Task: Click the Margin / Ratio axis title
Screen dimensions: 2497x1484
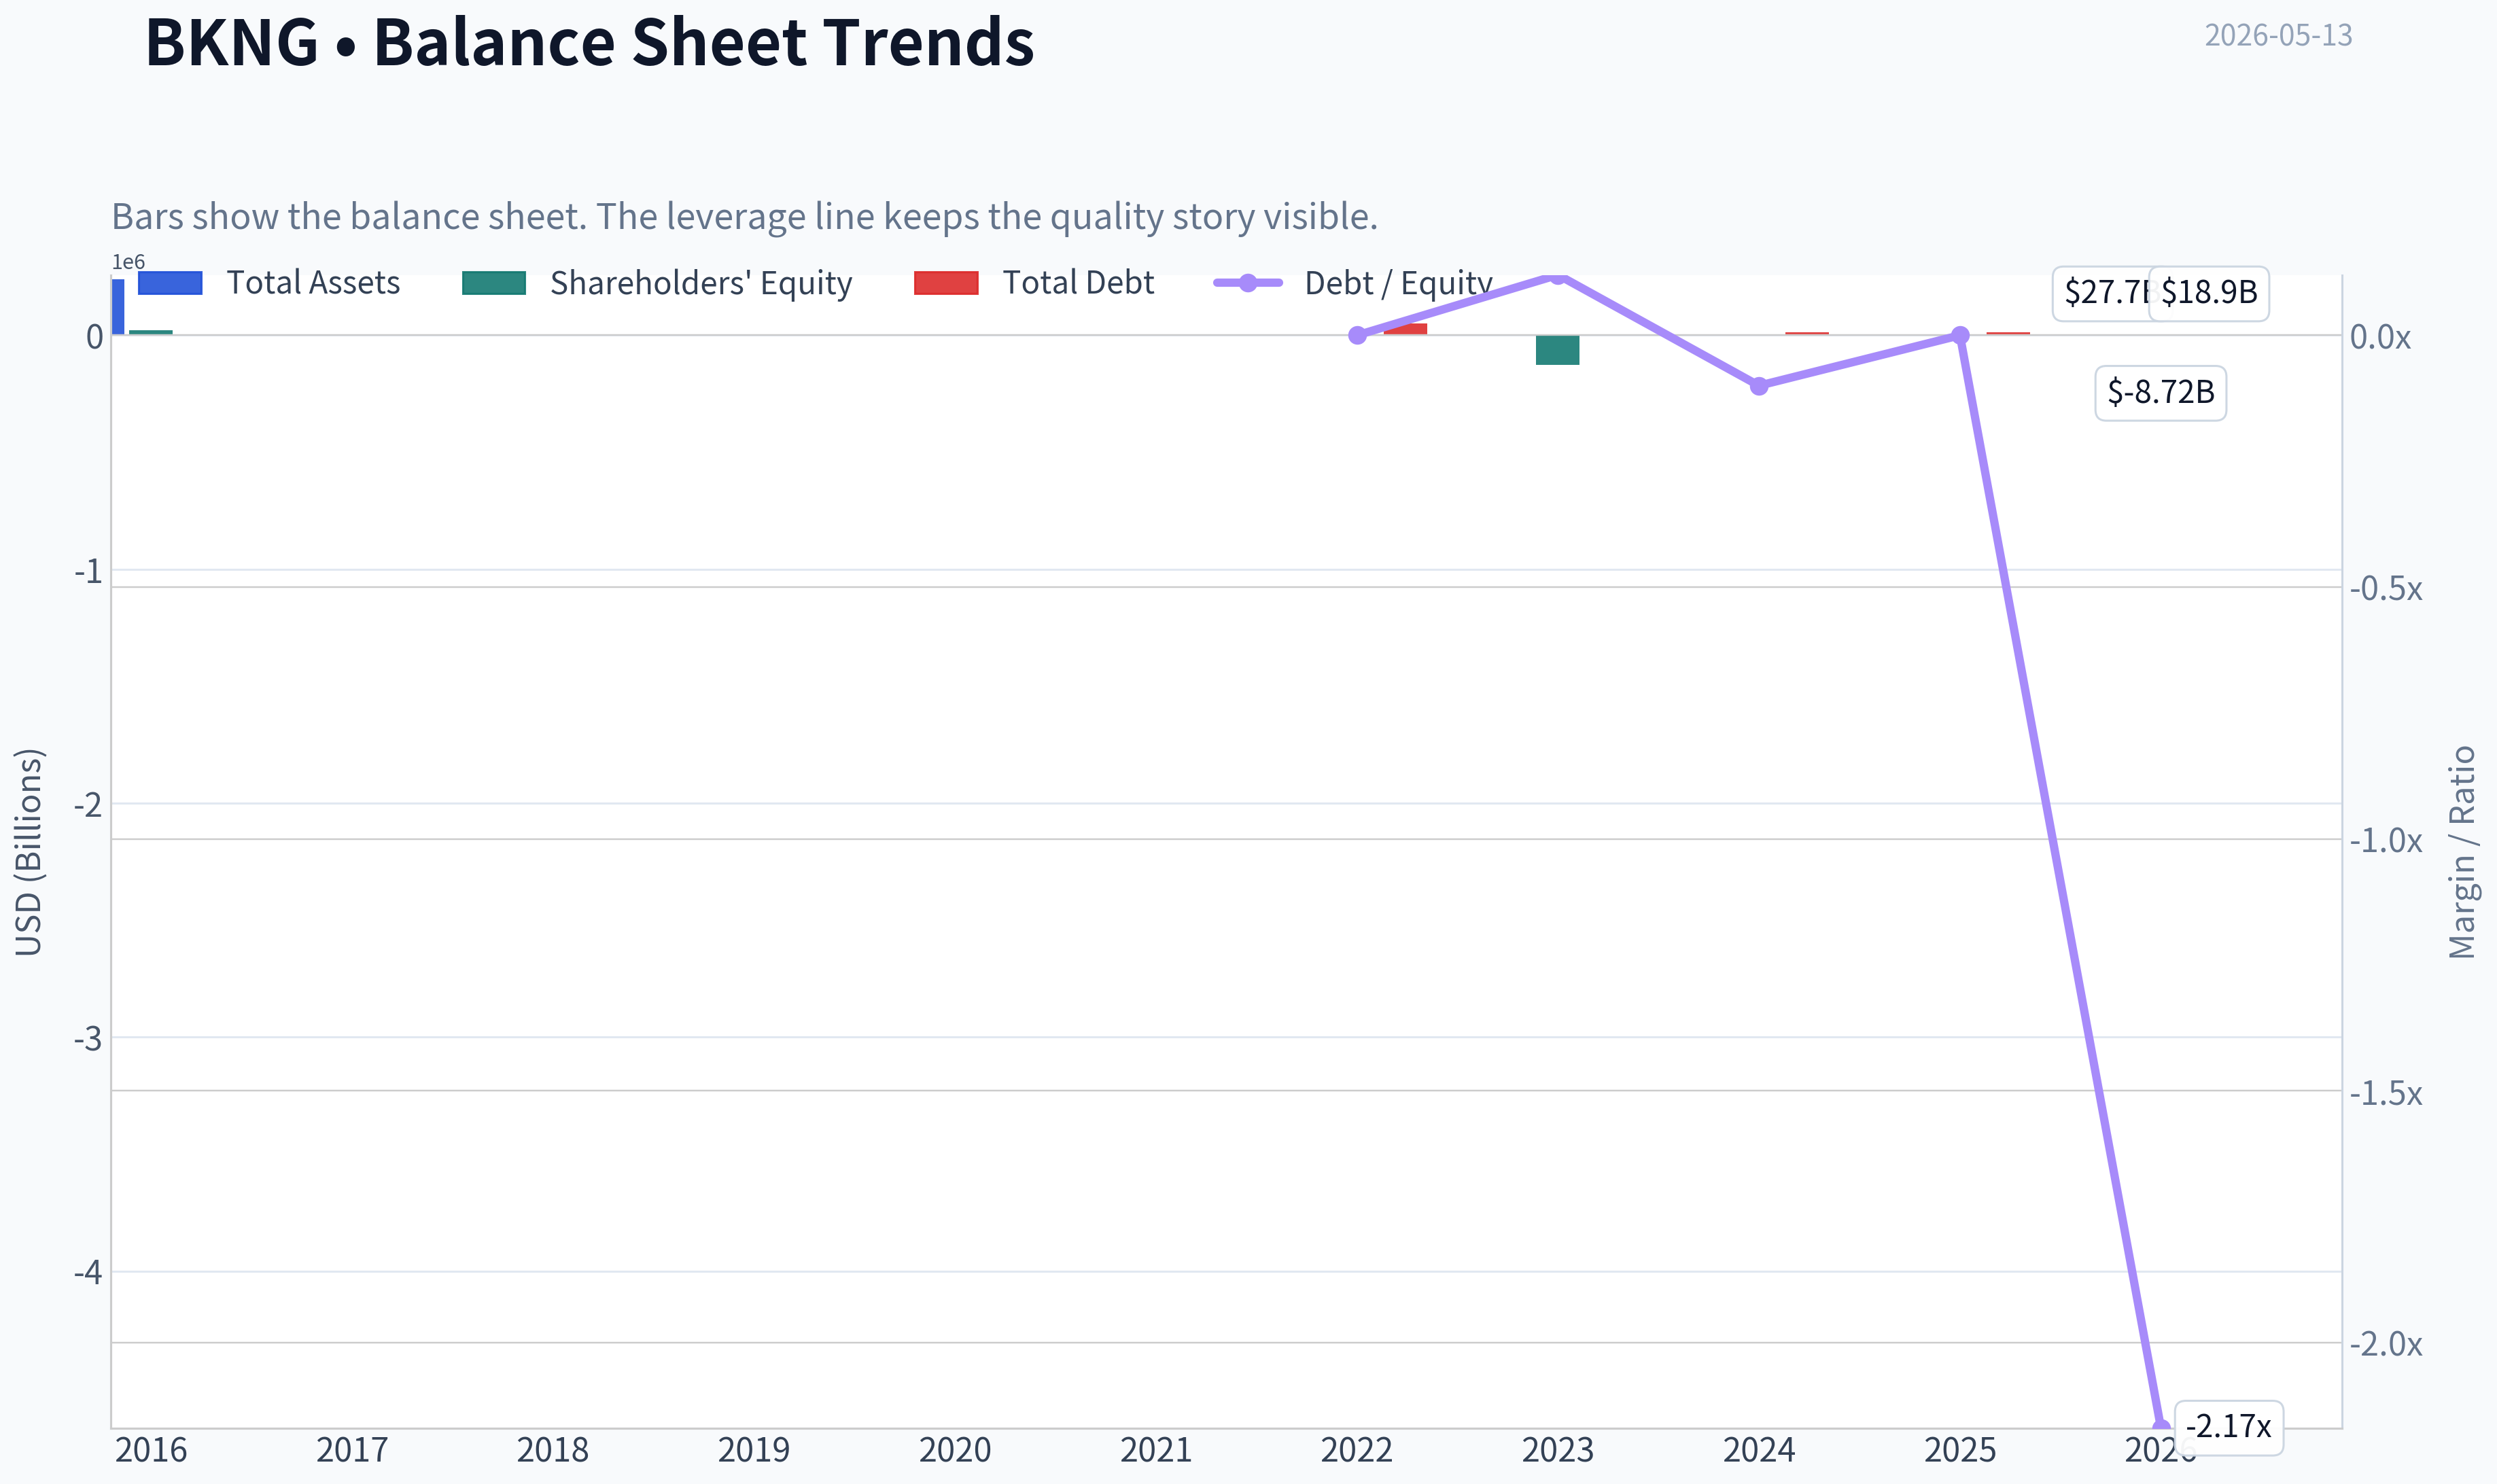Action: tap(2462, 853)
